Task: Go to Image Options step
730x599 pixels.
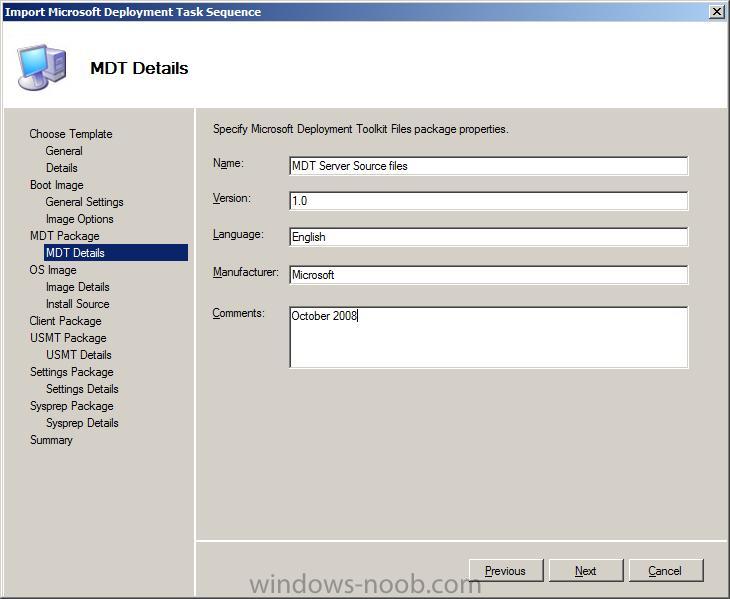Action: [x=80, y=219]
